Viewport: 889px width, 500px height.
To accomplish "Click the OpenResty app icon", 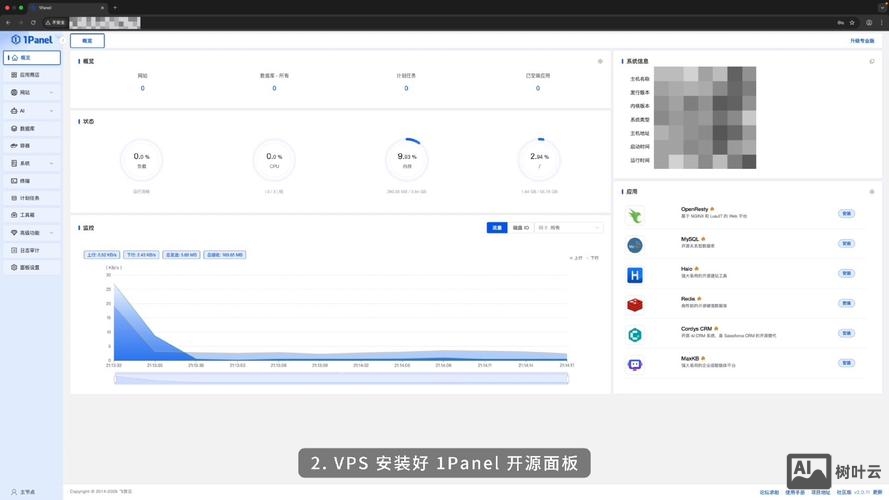I will click(635, 215).
